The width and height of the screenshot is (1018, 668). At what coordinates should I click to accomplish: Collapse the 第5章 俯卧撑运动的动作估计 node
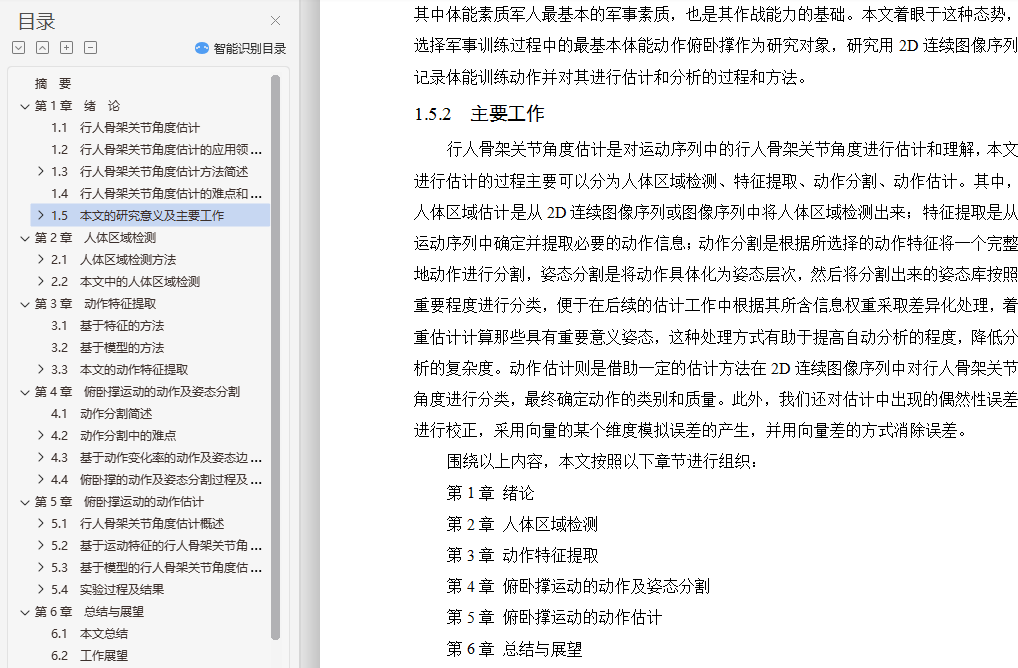click(x=25, y=502)
